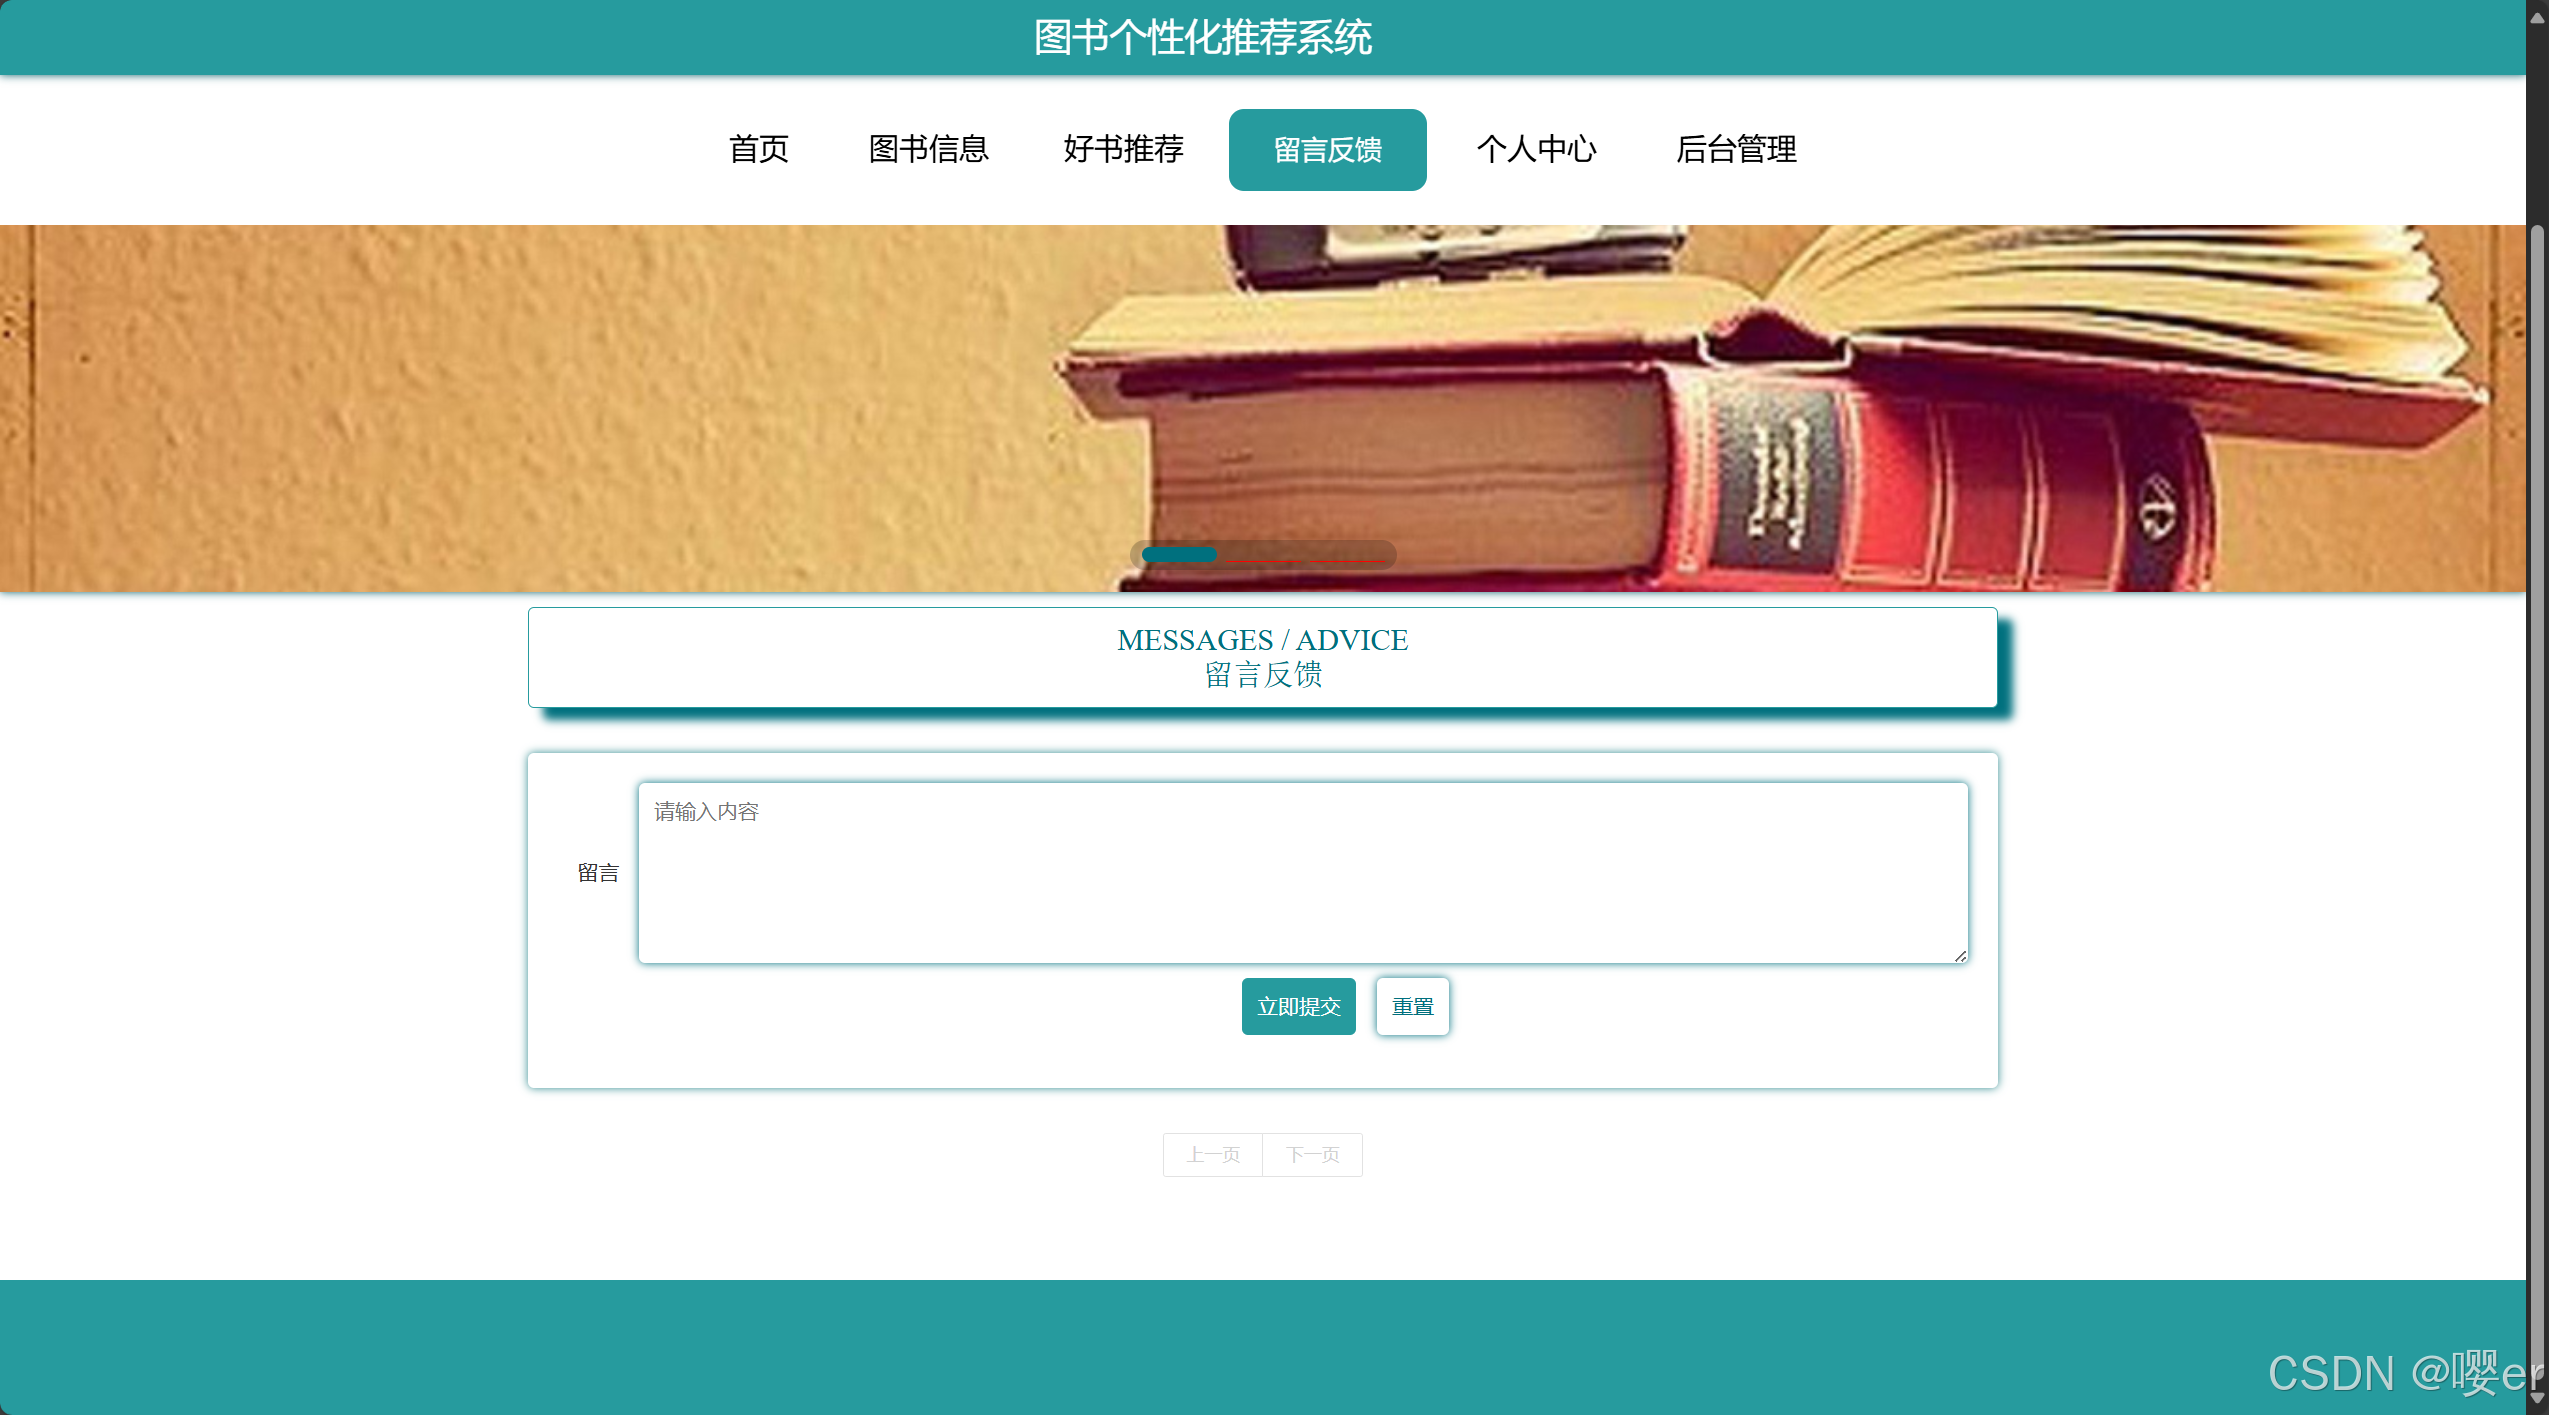Click the 重置 reset button
Viewport: 2549px width, 1415px height.
click(1412, 1006)
